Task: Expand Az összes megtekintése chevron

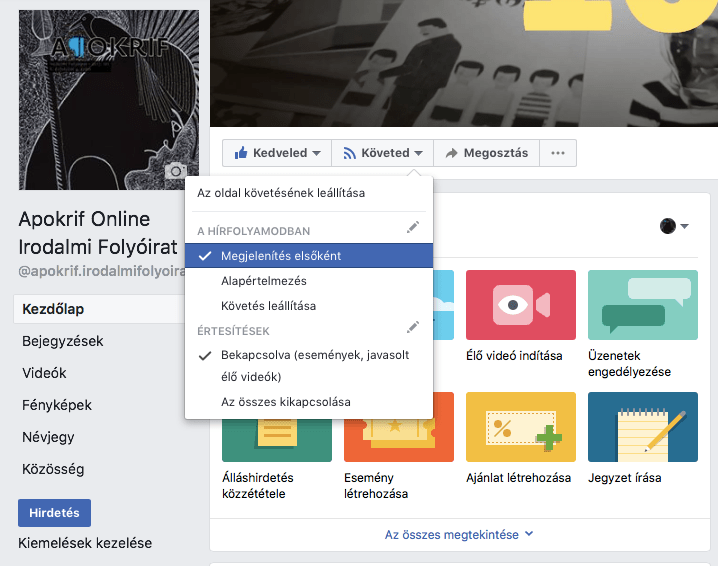Action: (529, 534)
